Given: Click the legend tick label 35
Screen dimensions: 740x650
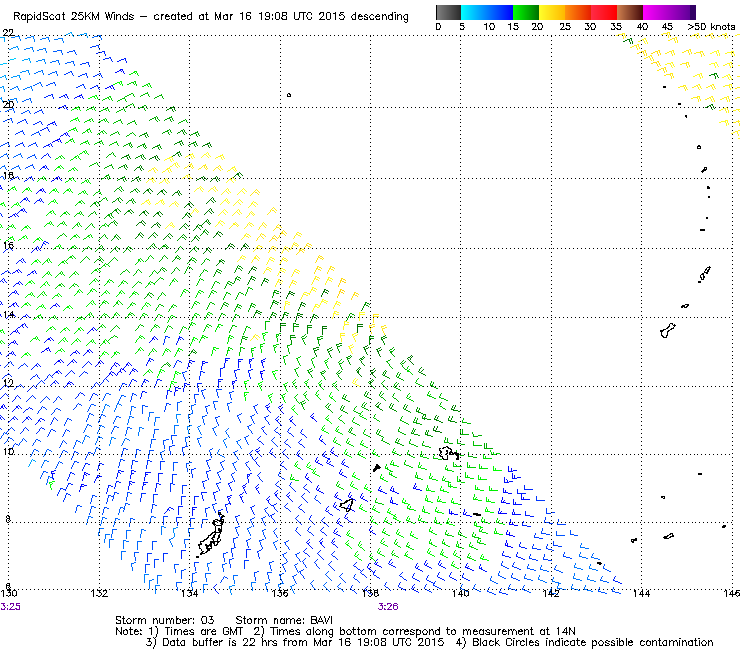Looking at the screenshot, I should point(616,27).
